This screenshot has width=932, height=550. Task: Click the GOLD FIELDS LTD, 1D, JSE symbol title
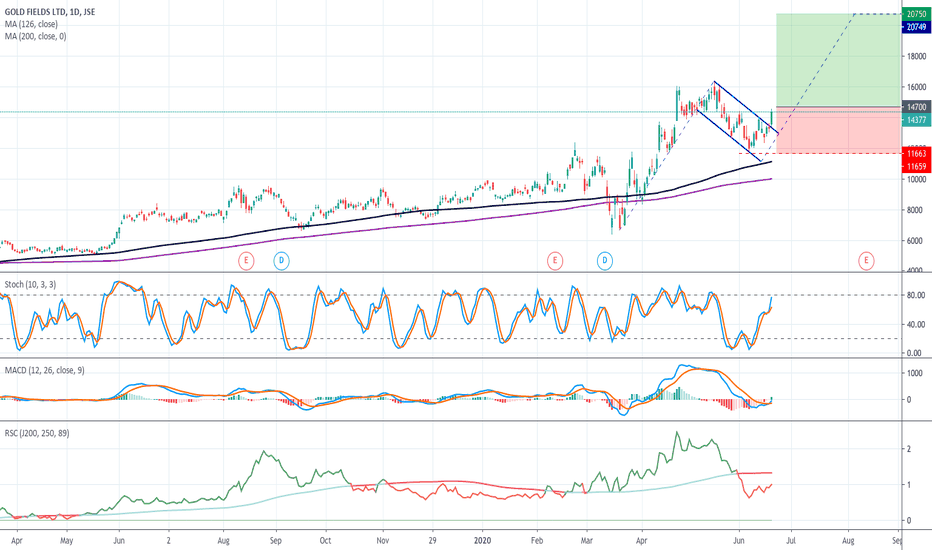click(50, 12)
